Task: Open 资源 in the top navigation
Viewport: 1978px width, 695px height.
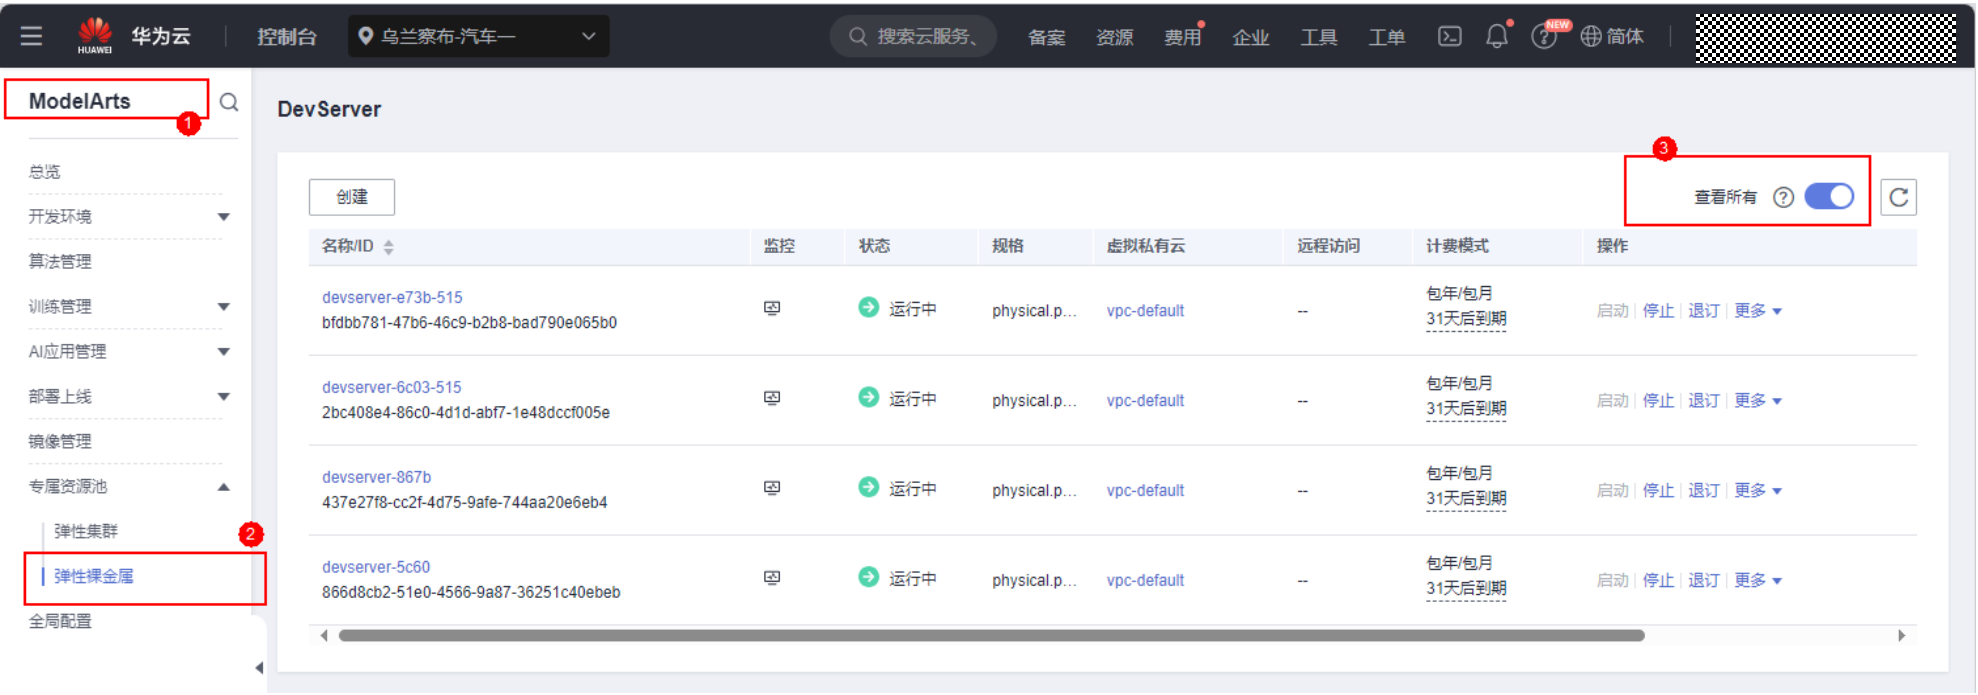Action: 1114,37
